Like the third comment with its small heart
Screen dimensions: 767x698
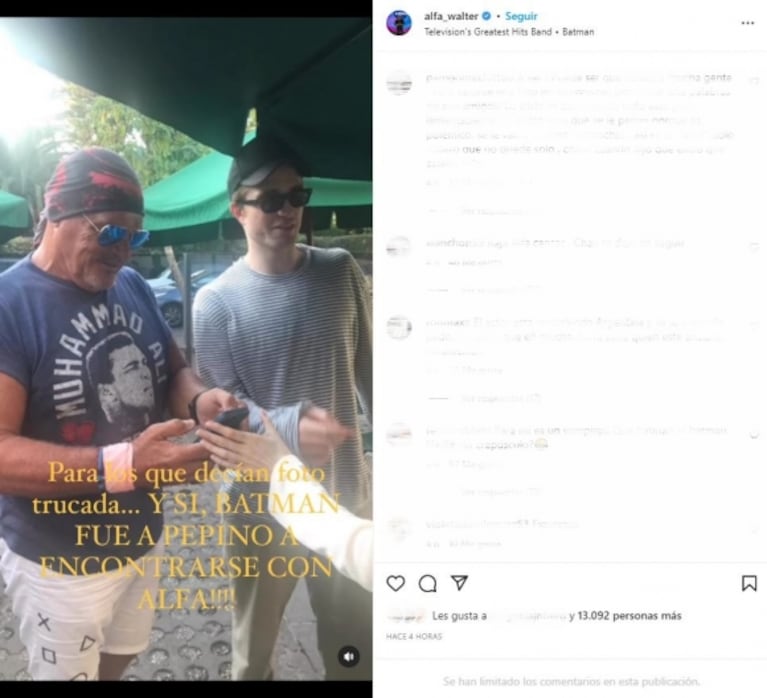coord(754,325)
